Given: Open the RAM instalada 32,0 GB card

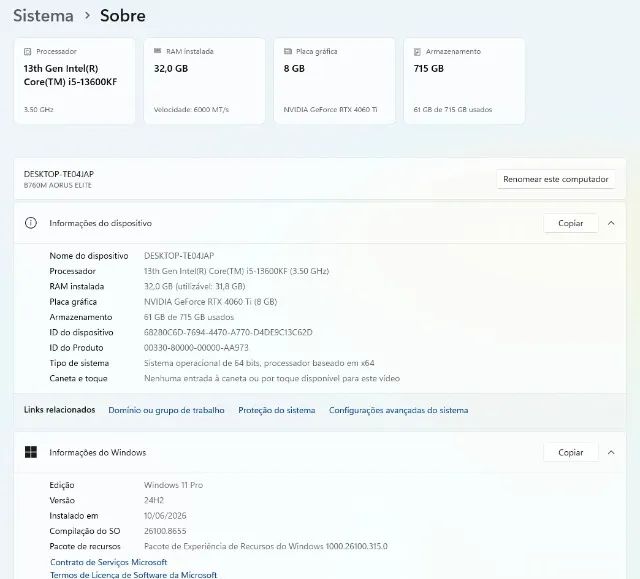Looking at the screenshot, I should (204, 81).
